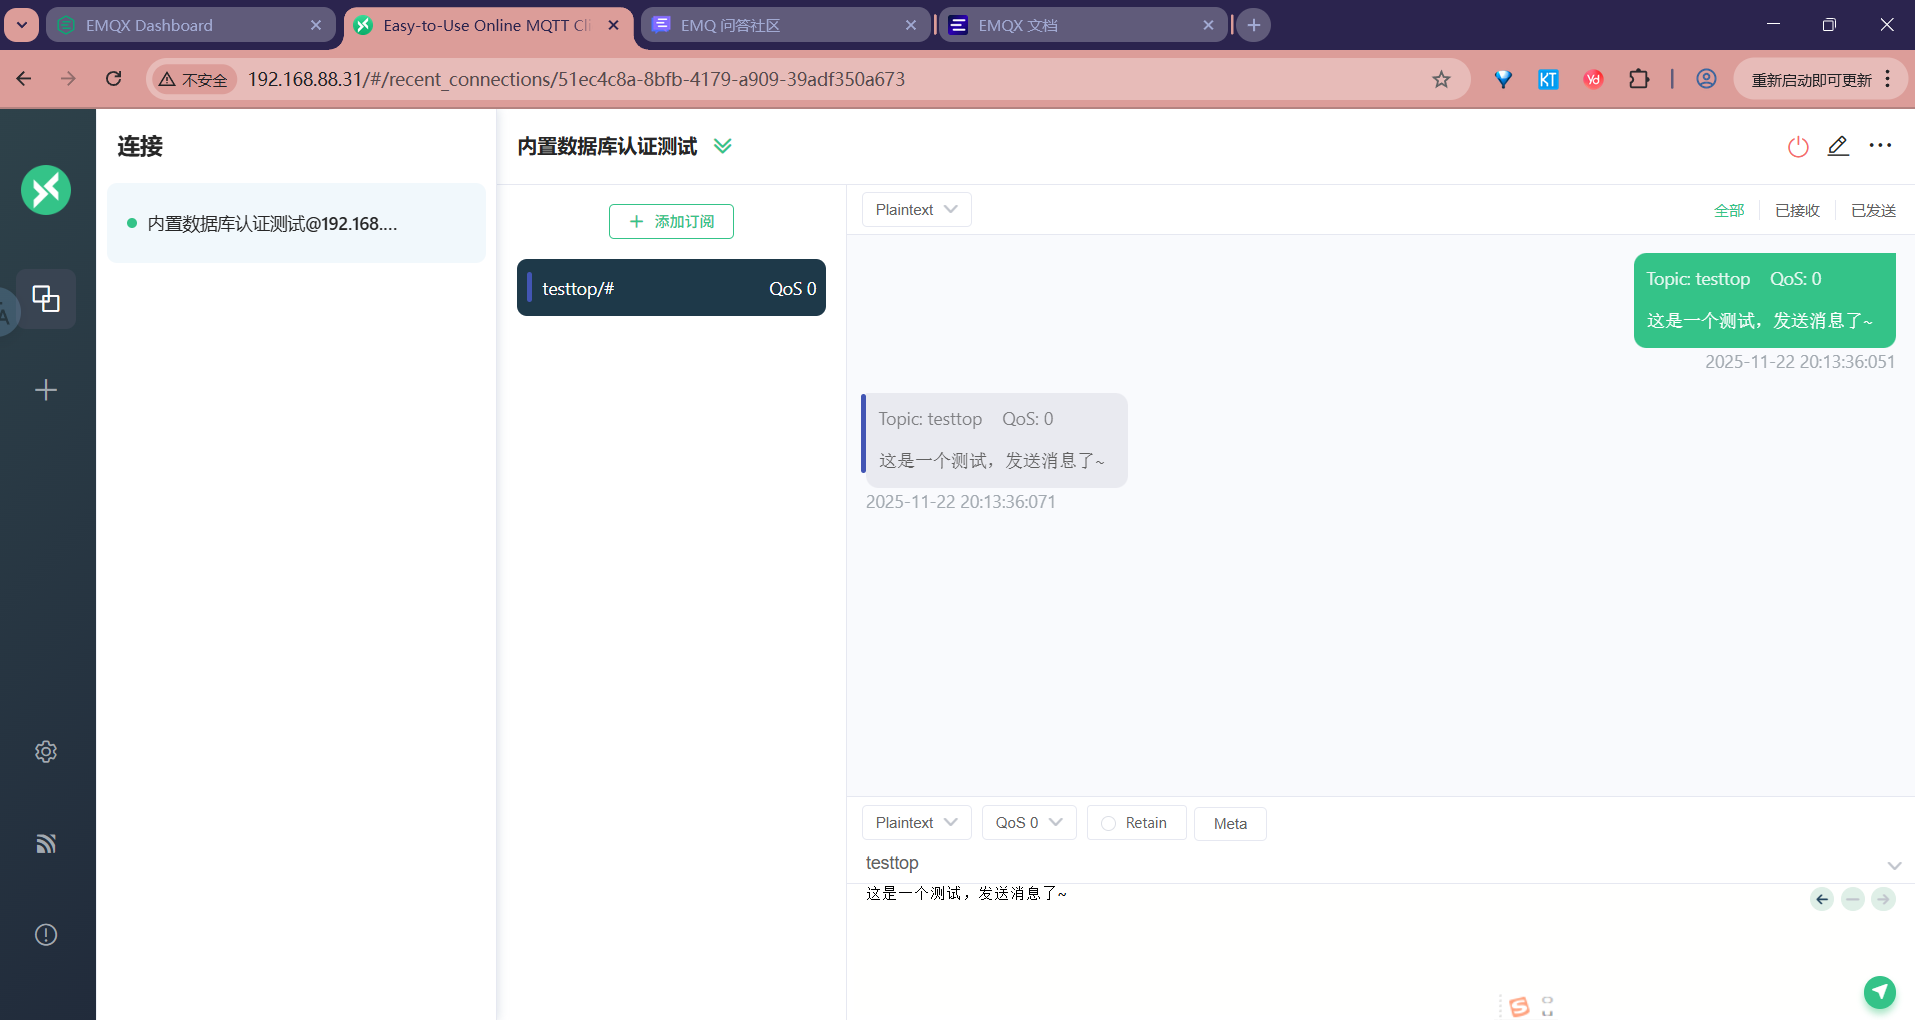Open the Chrome three-dot menu

(1888, 79)
